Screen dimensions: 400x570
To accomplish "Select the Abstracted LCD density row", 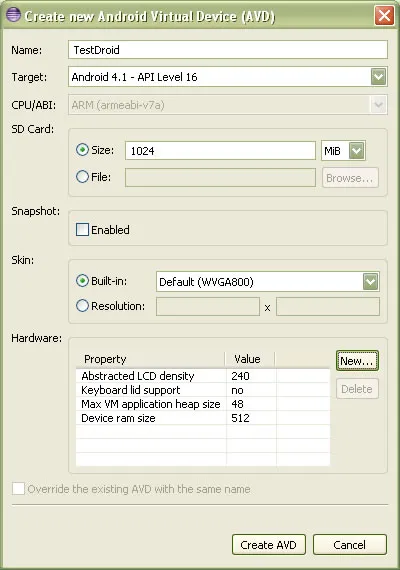I will click(203, 376).
